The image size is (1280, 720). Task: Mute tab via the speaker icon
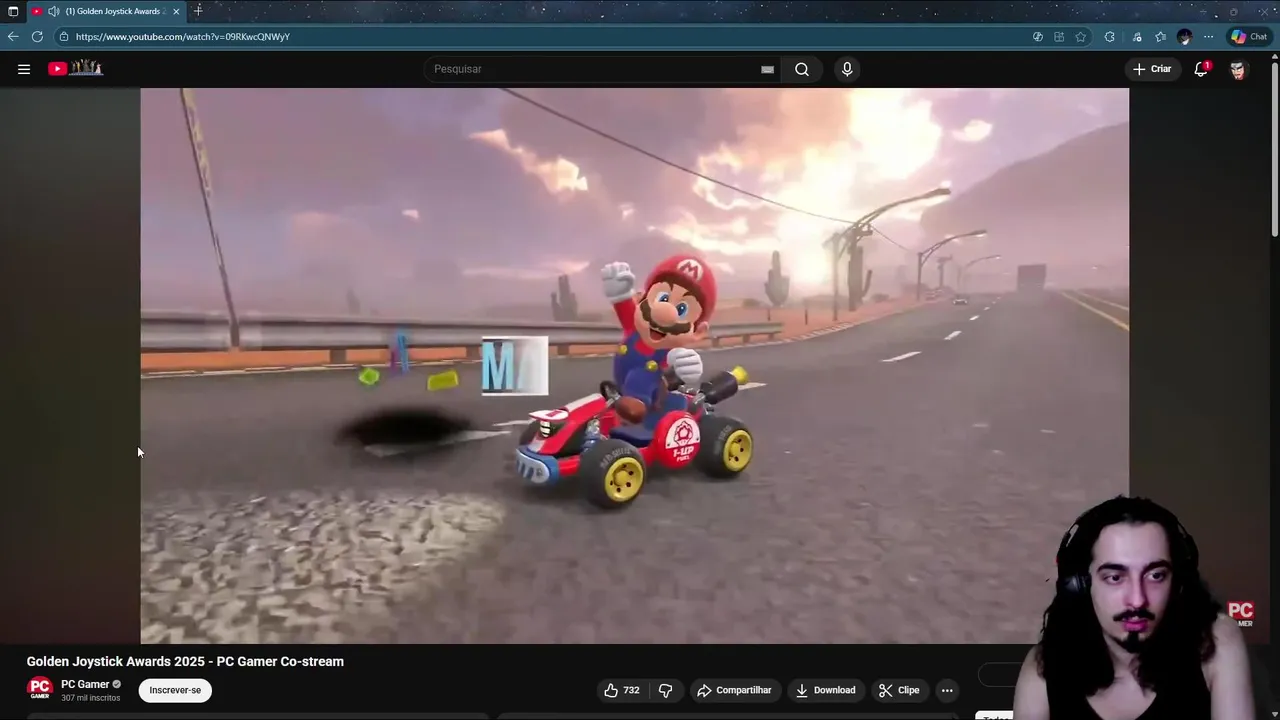point(53,11)
